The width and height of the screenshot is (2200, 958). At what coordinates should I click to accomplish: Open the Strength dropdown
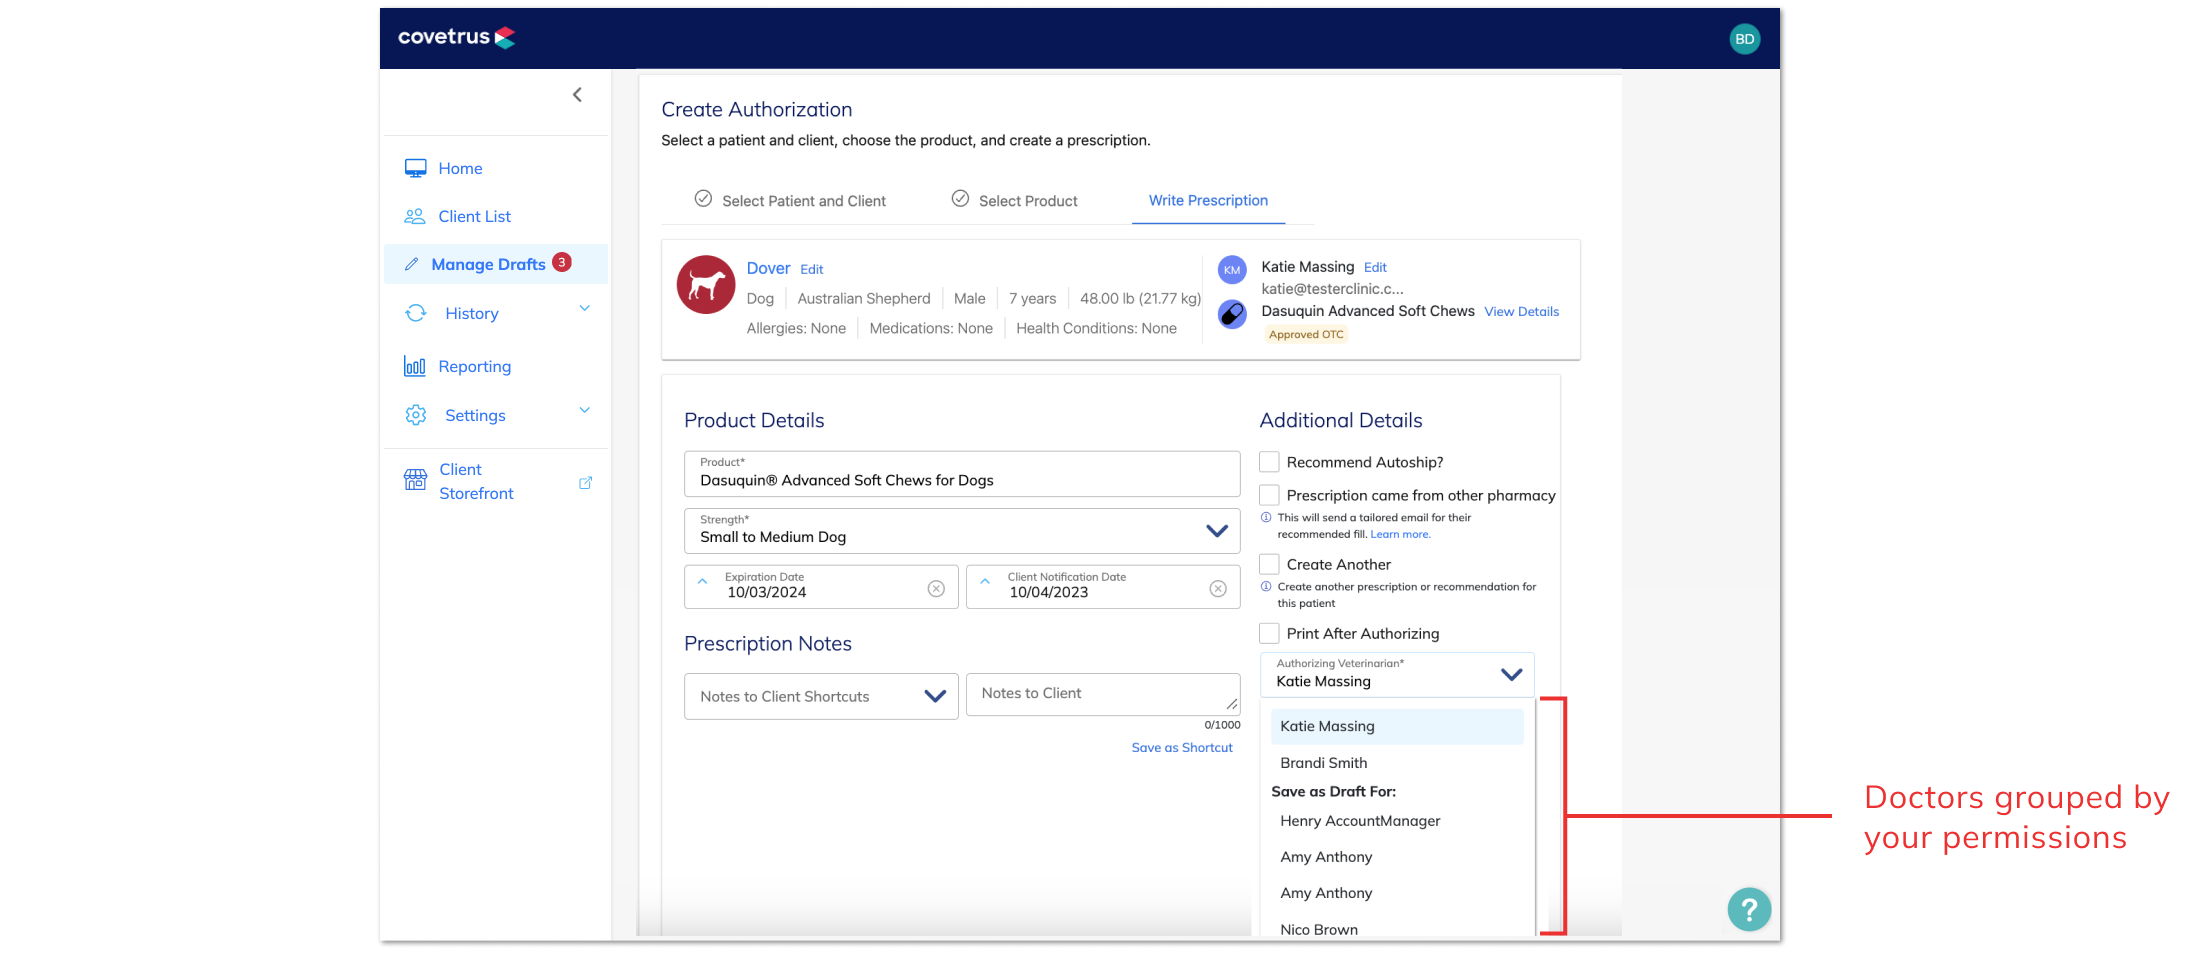[962, 531]
